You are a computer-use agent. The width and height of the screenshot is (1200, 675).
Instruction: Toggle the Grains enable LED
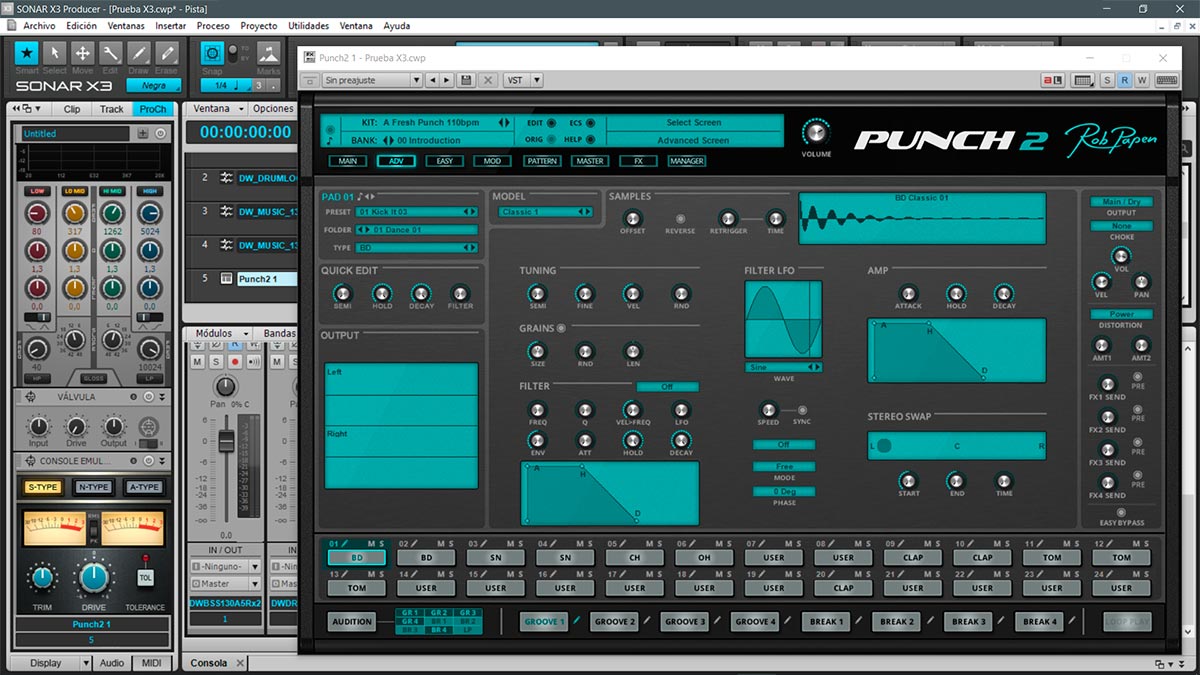(x=561, y=328)
